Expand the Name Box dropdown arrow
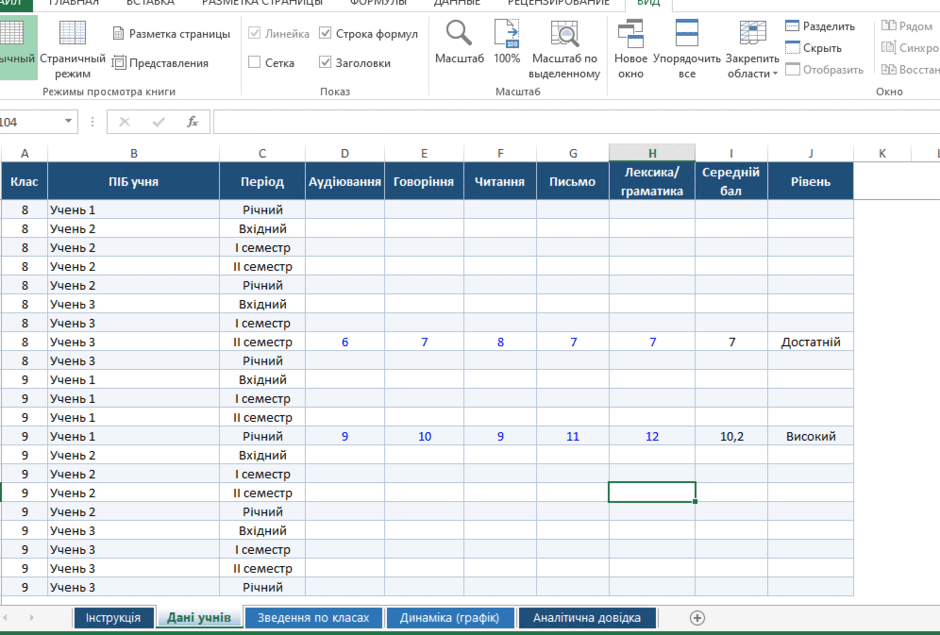Screen dimensions: 940x635 point(68,121)
